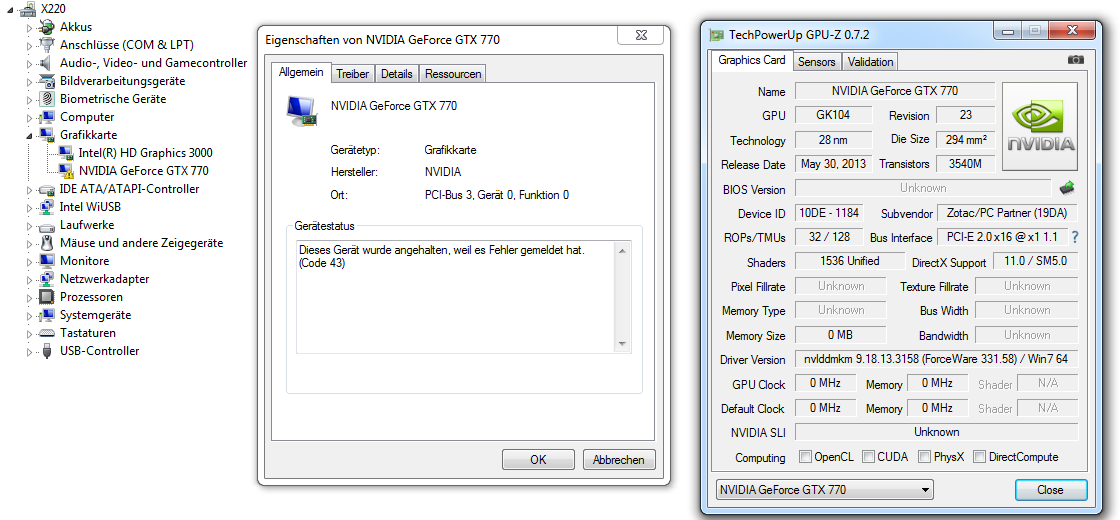This screenshot has height=520, width=1120.
Task: Open the Ressourcen tab
Action: click(453, 74)
